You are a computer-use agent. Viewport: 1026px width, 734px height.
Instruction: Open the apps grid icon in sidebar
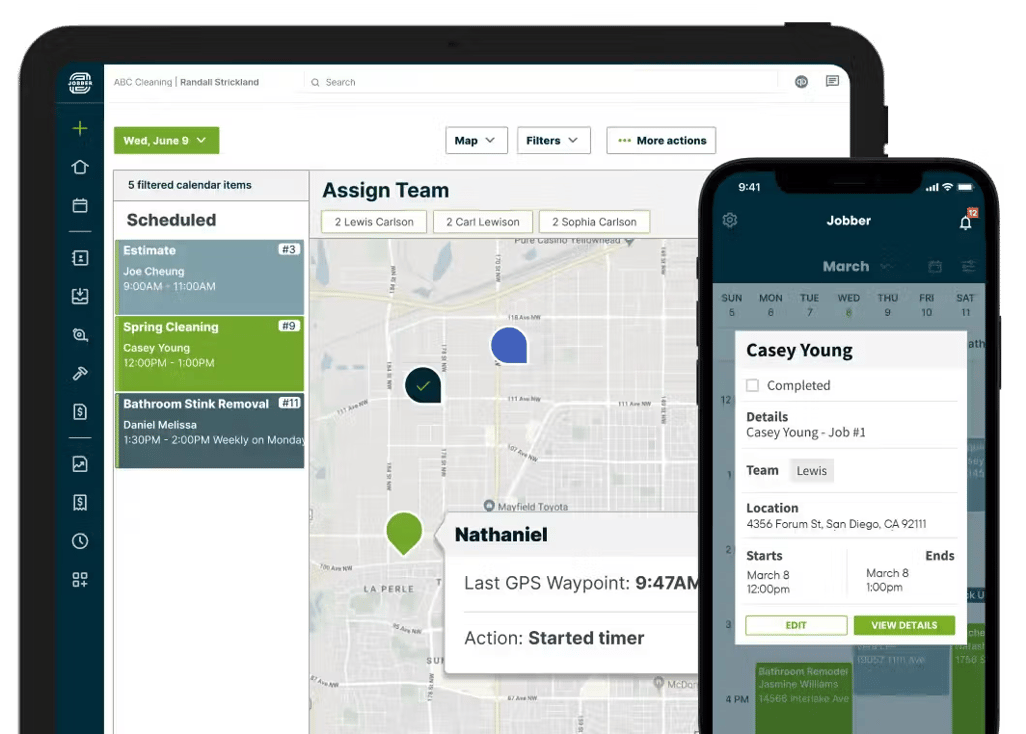80,580
